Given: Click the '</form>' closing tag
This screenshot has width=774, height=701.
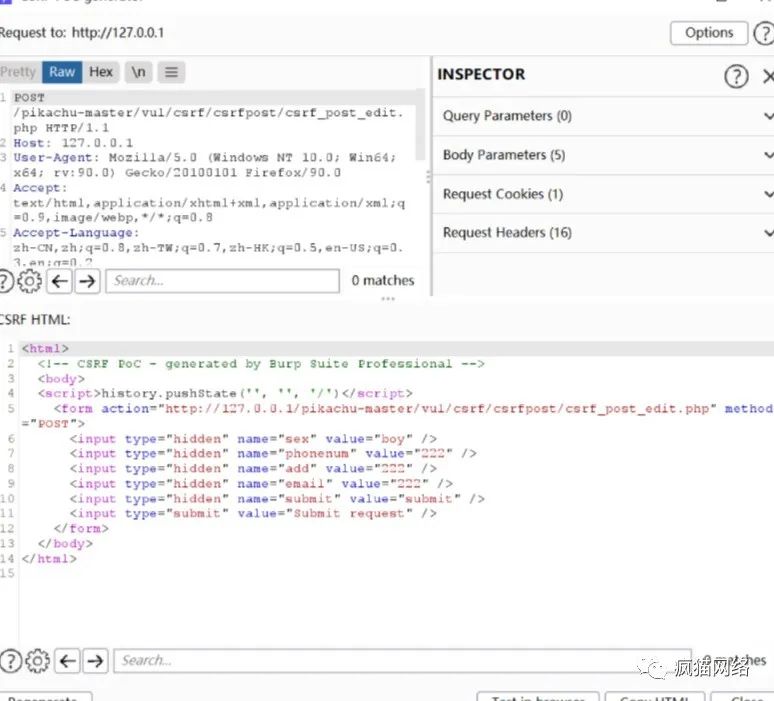Looking at the screenshot, I should (x=81, y=529).
